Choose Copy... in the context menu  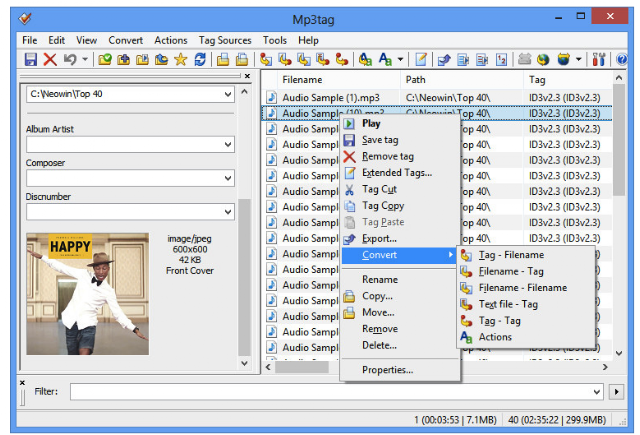[400, 296]
